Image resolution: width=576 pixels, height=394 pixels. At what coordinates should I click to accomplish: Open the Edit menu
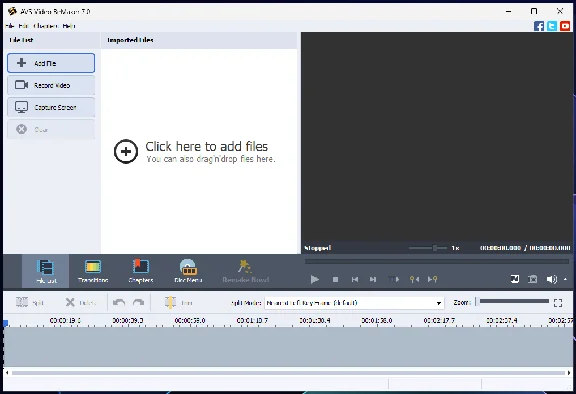[23, 26]
